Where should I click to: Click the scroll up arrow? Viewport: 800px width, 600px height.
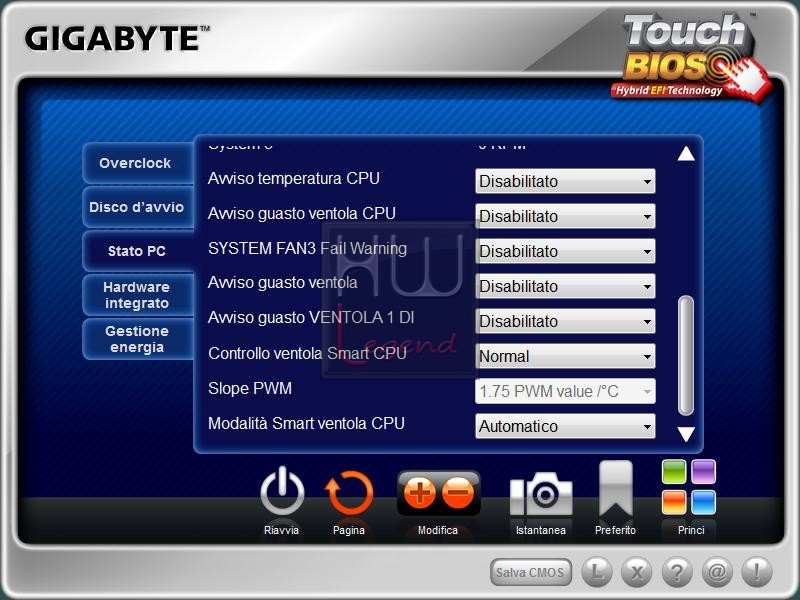pyautogui.click(x=686, y=154)
